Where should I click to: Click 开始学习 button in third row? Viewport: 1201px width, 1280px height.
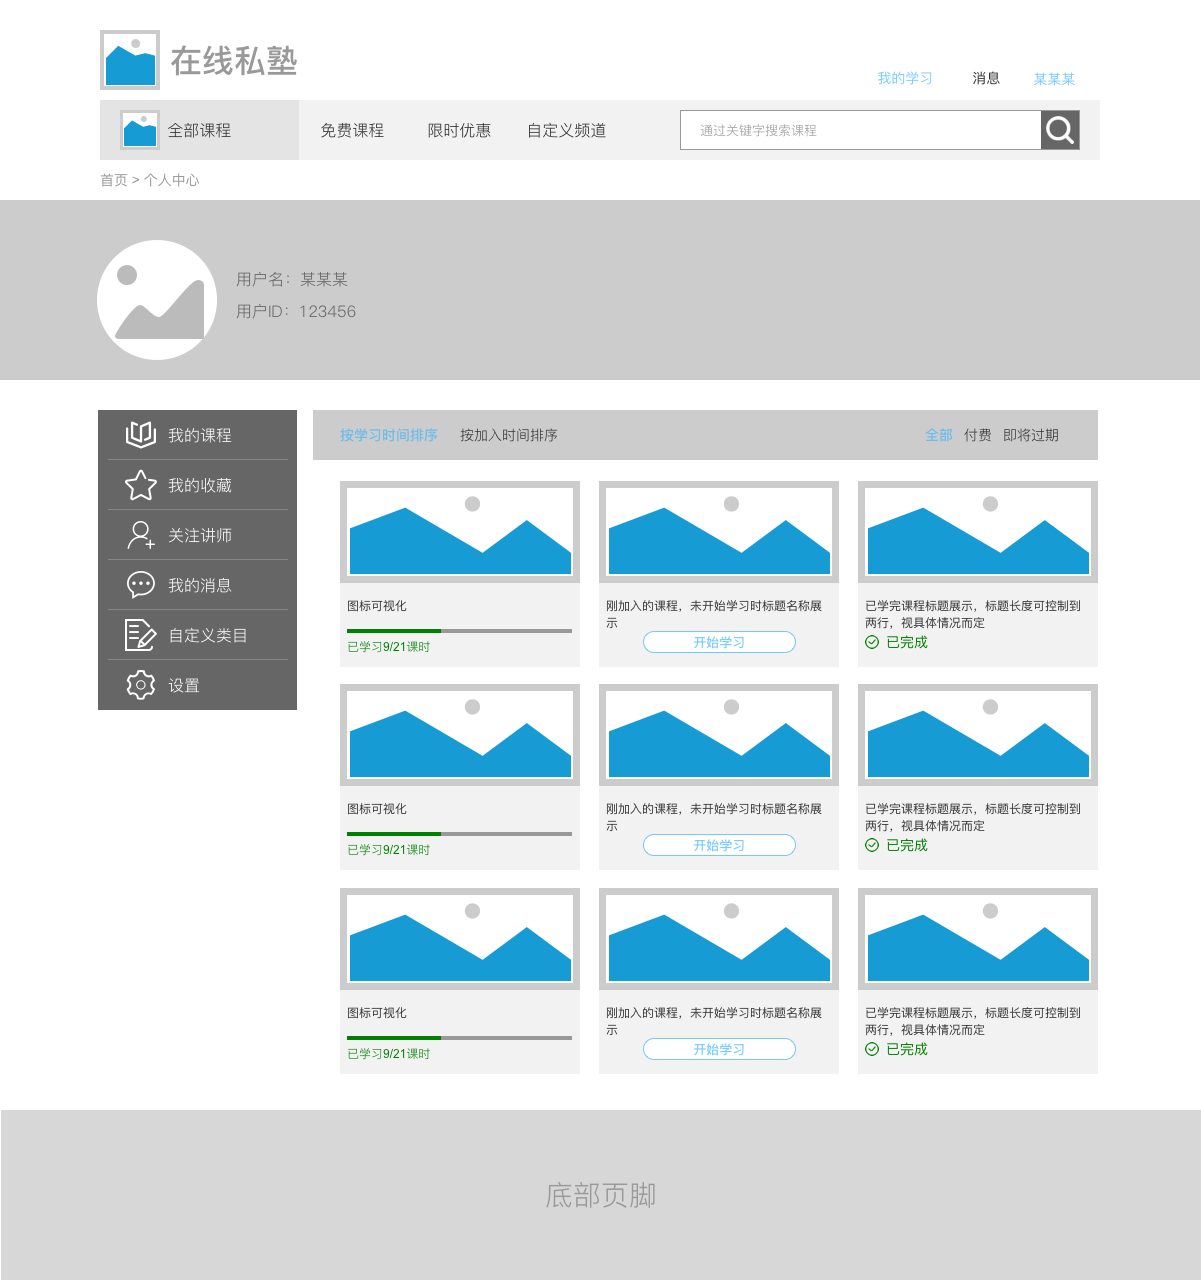719,1049
